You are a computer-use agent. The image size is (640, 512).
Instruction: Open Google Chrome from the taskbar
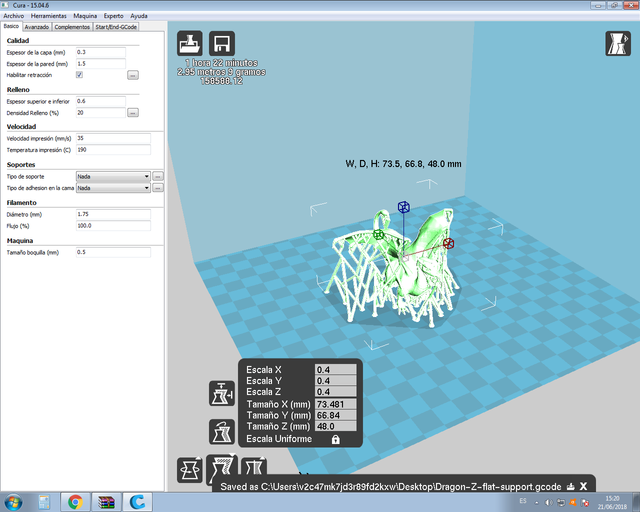pos(75,502)
